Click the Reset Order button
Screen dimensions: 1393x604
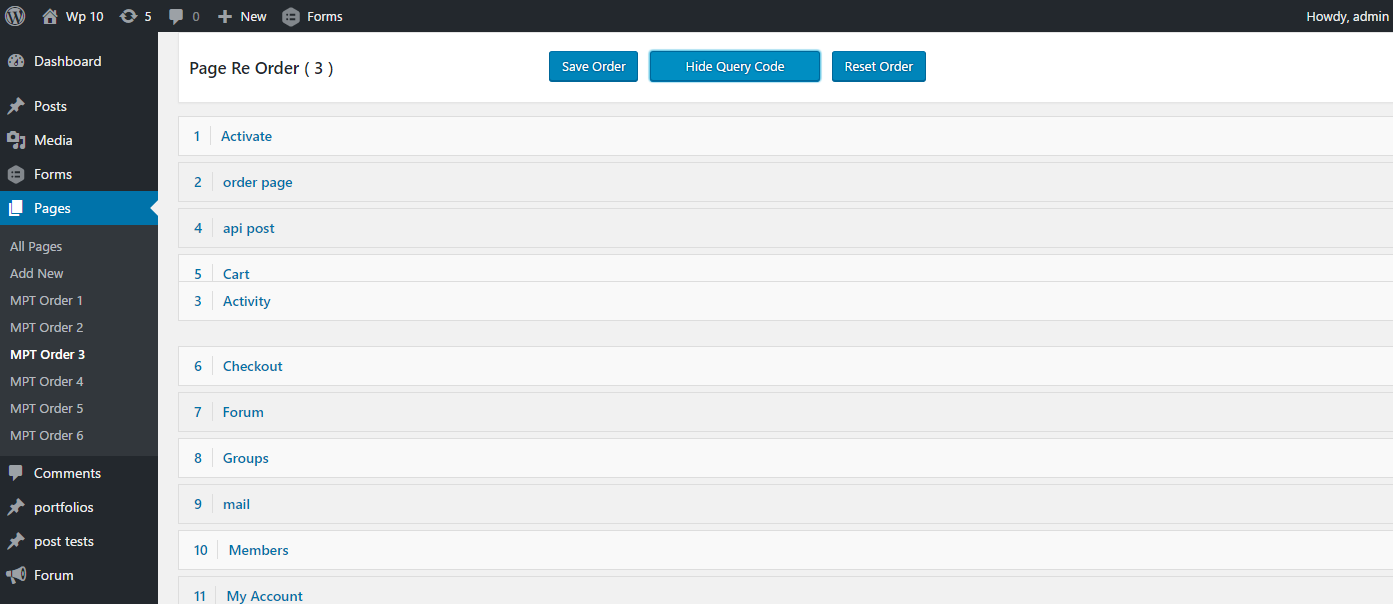[x=879, y=67]
